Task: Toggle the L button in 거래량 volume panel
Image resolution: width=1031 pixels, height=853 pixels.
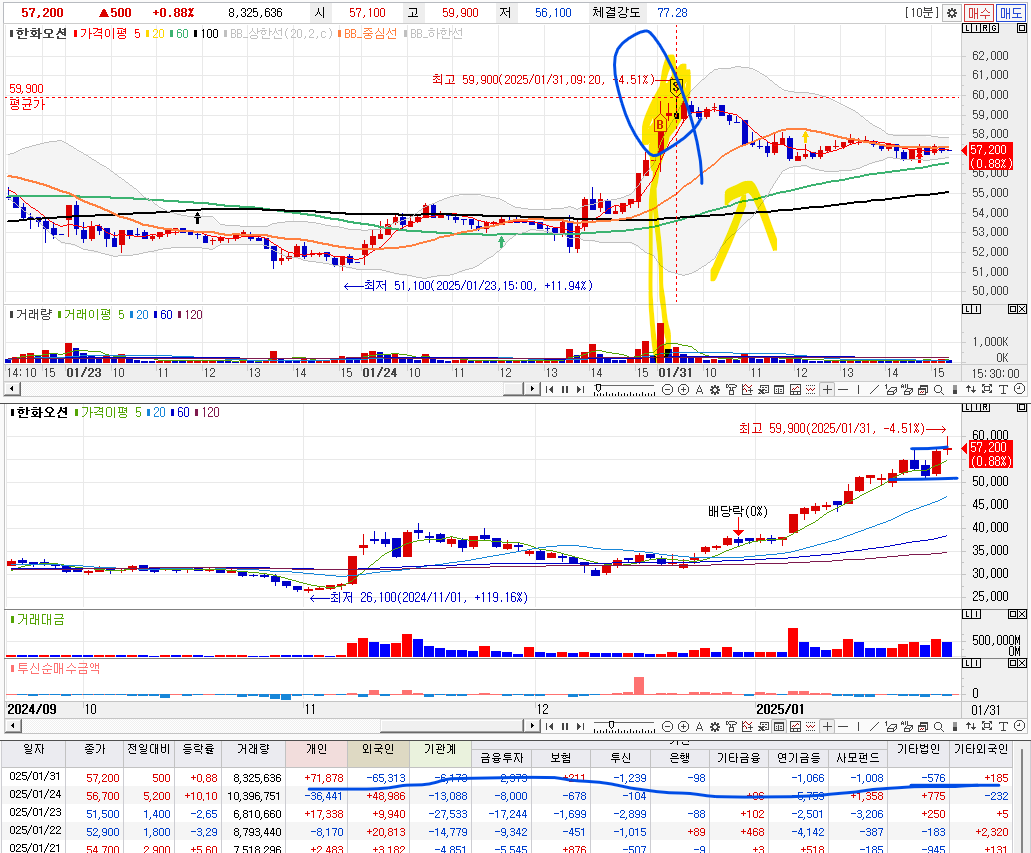Action: [x=967, y=309]
